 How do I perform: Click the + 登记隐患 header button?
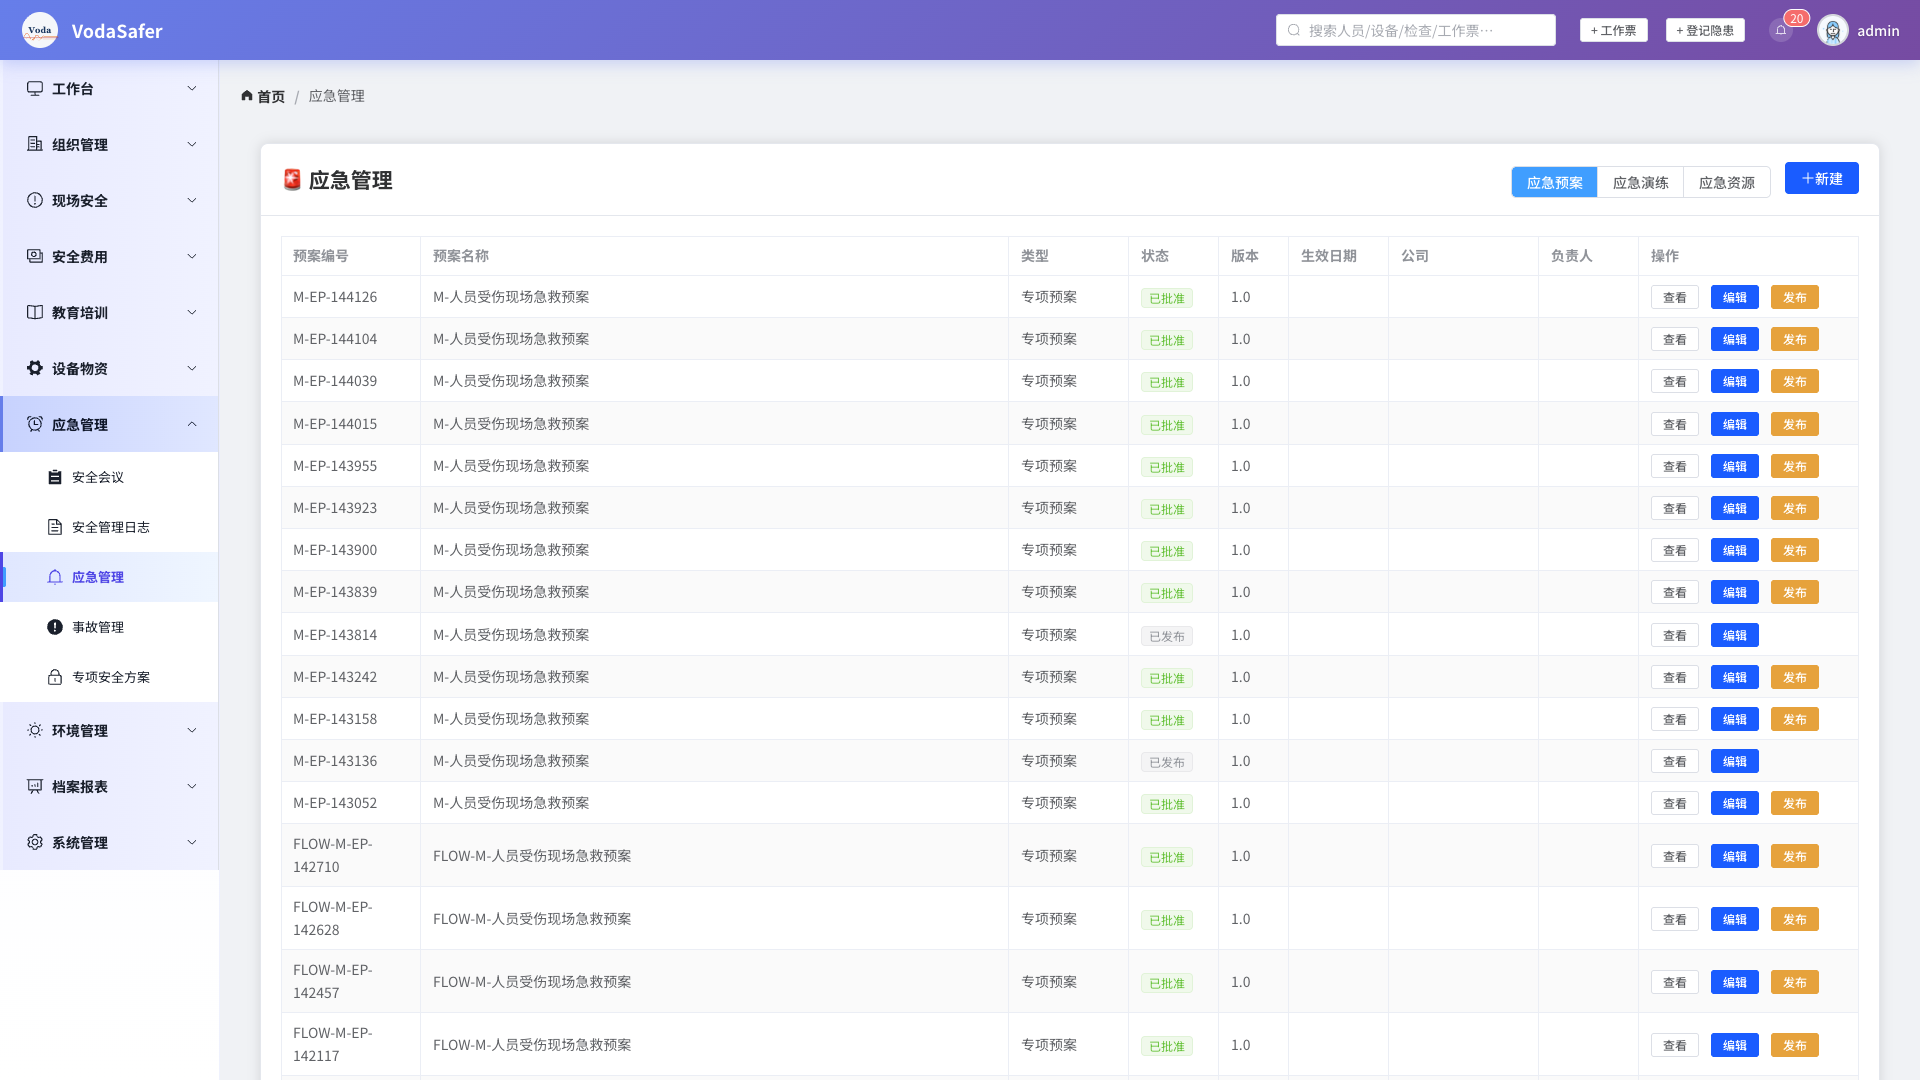(x=1705, y=30)
